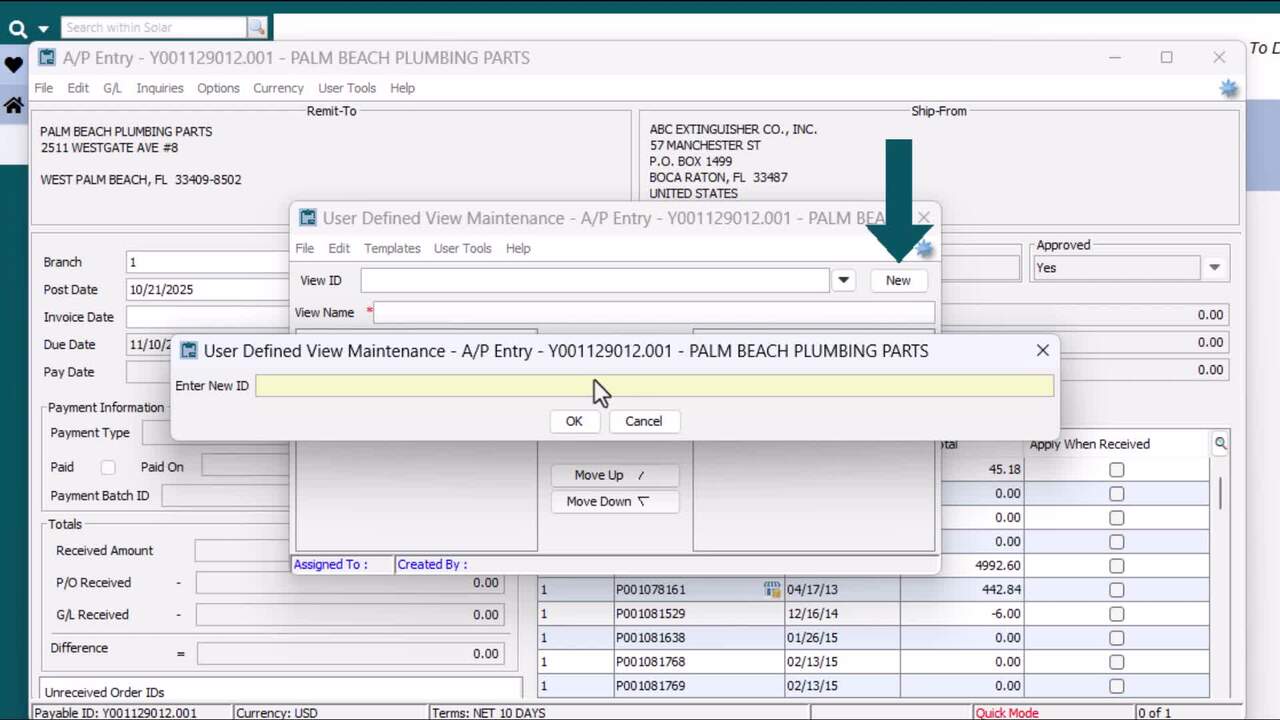
Task: Open the favorites heart icon in sidebar
Action: point(13,66)
